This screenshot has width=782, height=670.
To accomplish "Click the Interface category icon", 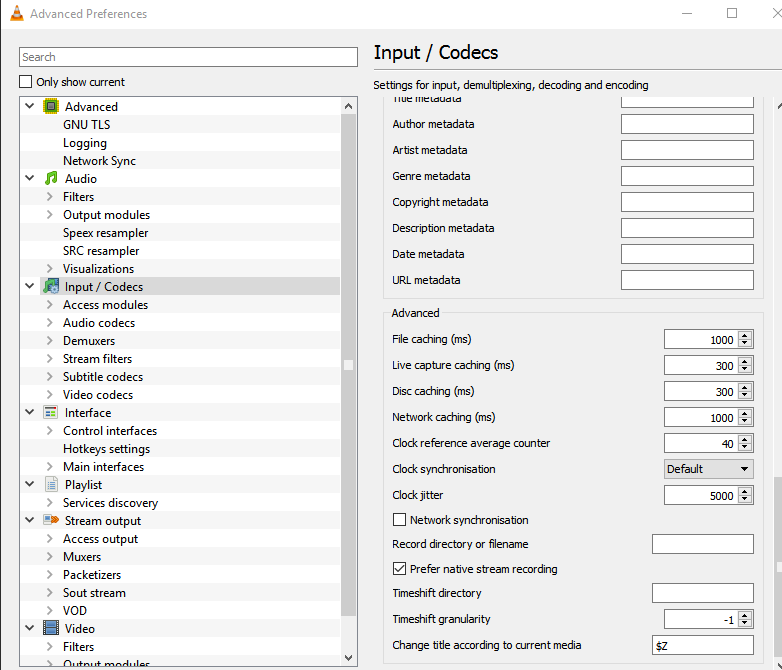I will coord(51,413).
